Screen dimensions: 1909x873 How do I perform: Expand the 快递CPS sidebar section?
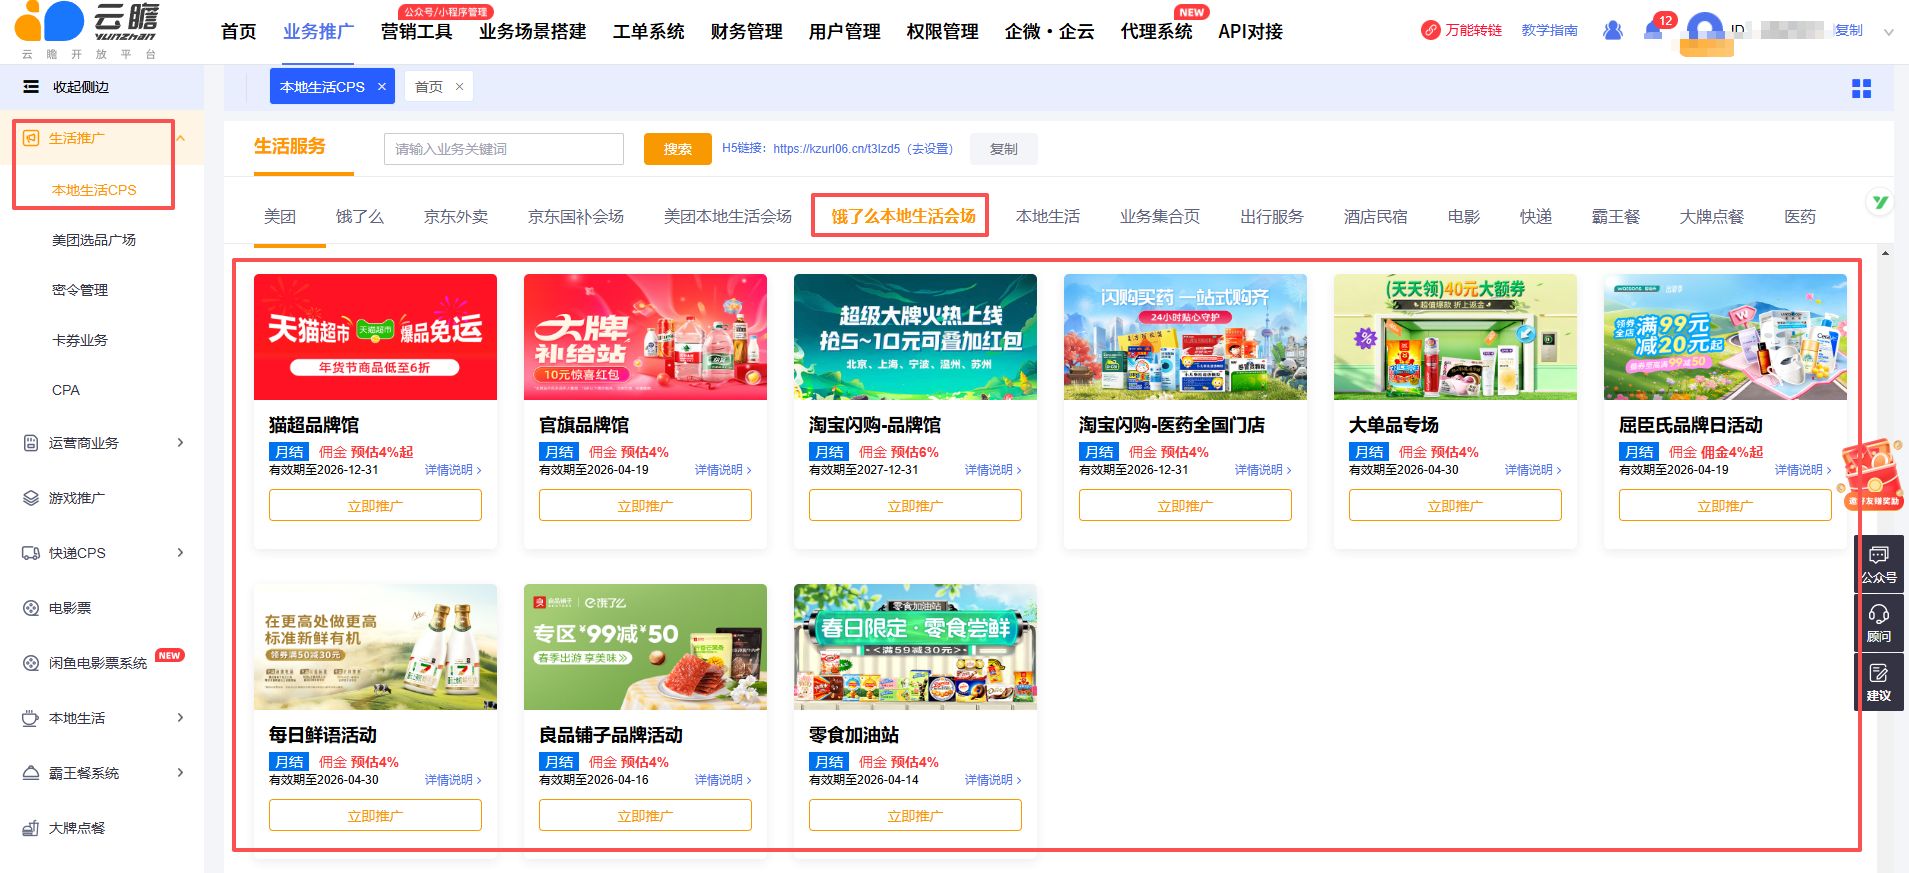point(180,553)
